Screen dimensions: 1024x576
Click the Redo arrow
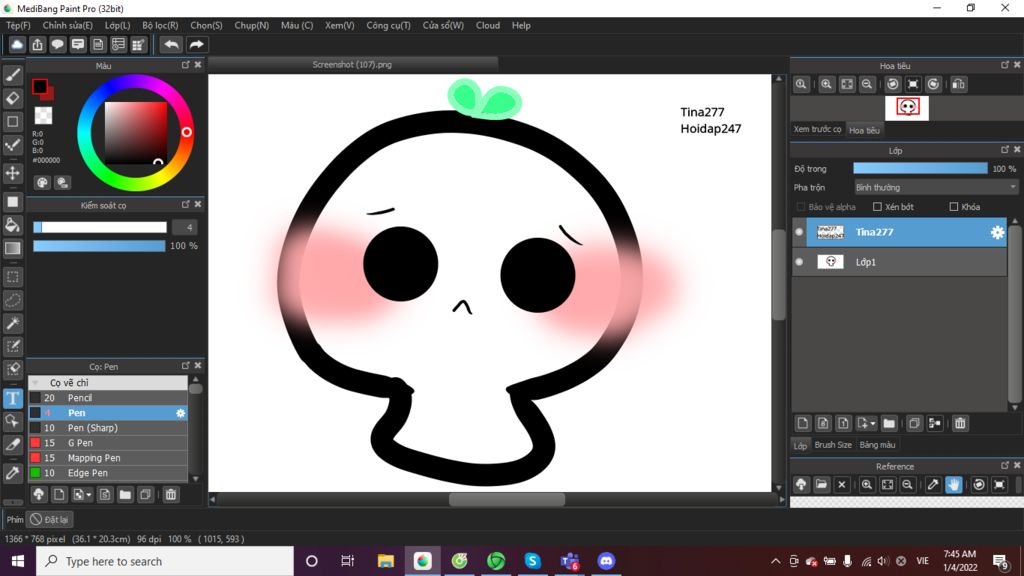196,44
